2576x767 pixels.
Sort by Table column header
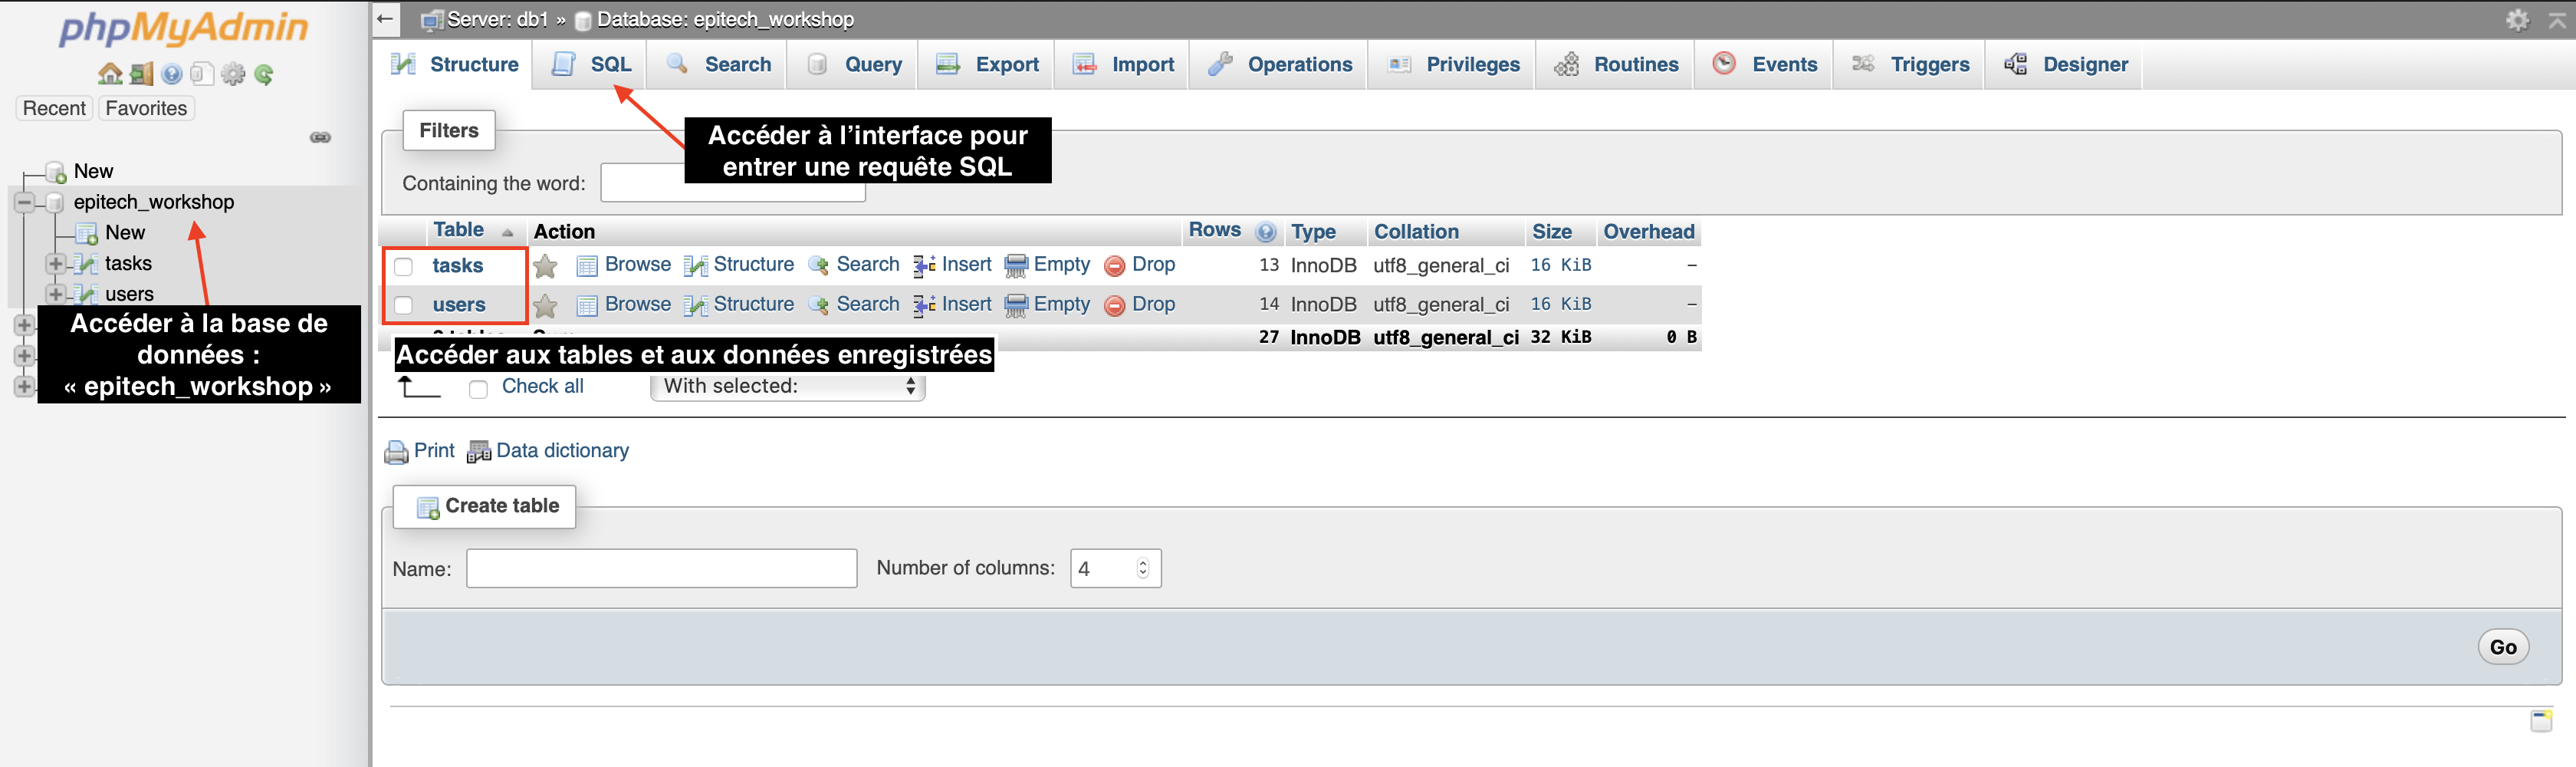458,230
